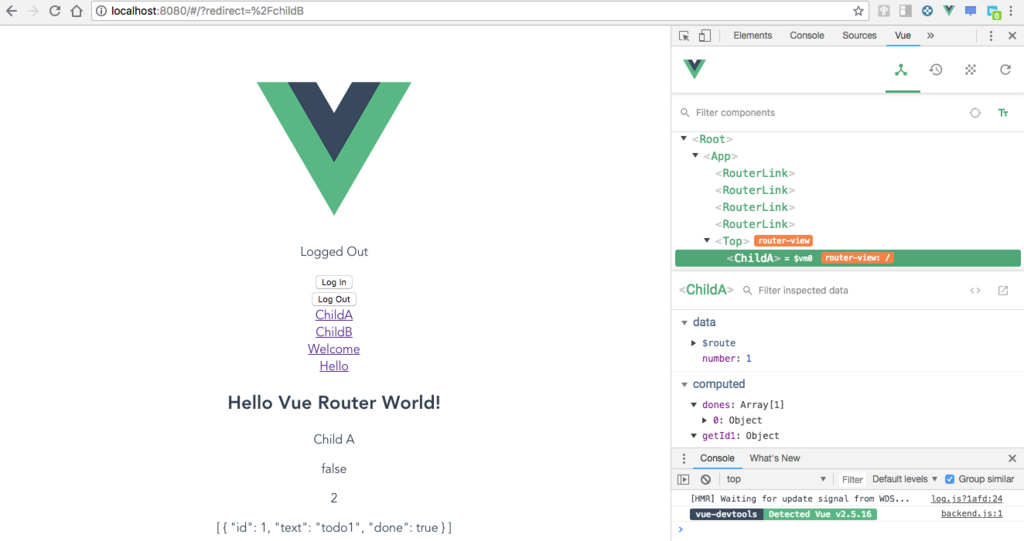This screenshot has height=541, width=1024.
Task: Follow the ChildB link on the page
Action: [334, 332]
